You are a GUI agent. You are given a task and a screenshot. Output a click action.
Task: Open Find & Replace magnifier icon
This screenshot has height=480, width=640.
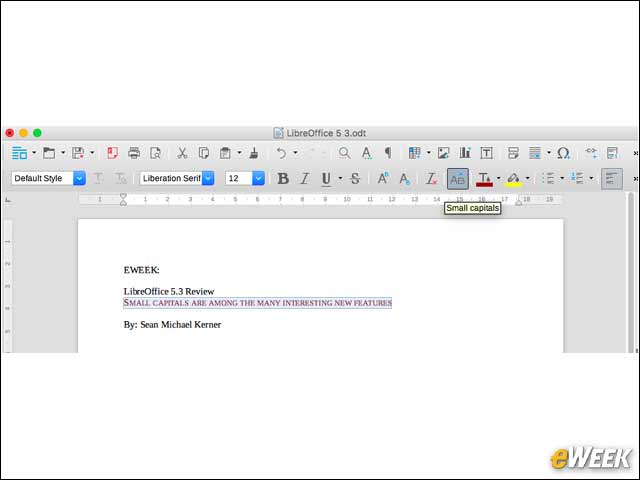344,153
